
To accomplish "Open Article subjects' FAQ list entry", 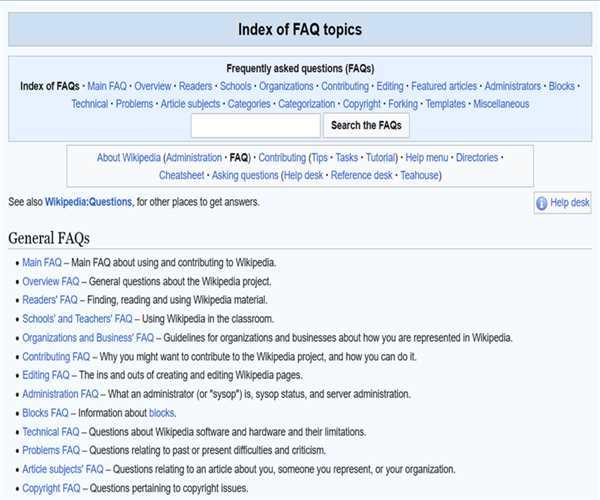I will point(63,469).
